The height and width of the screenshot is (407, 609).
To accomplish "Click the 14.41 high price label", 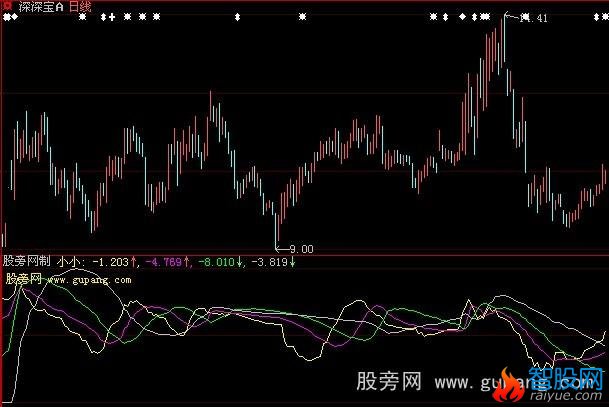I will [x=534, y=18].
